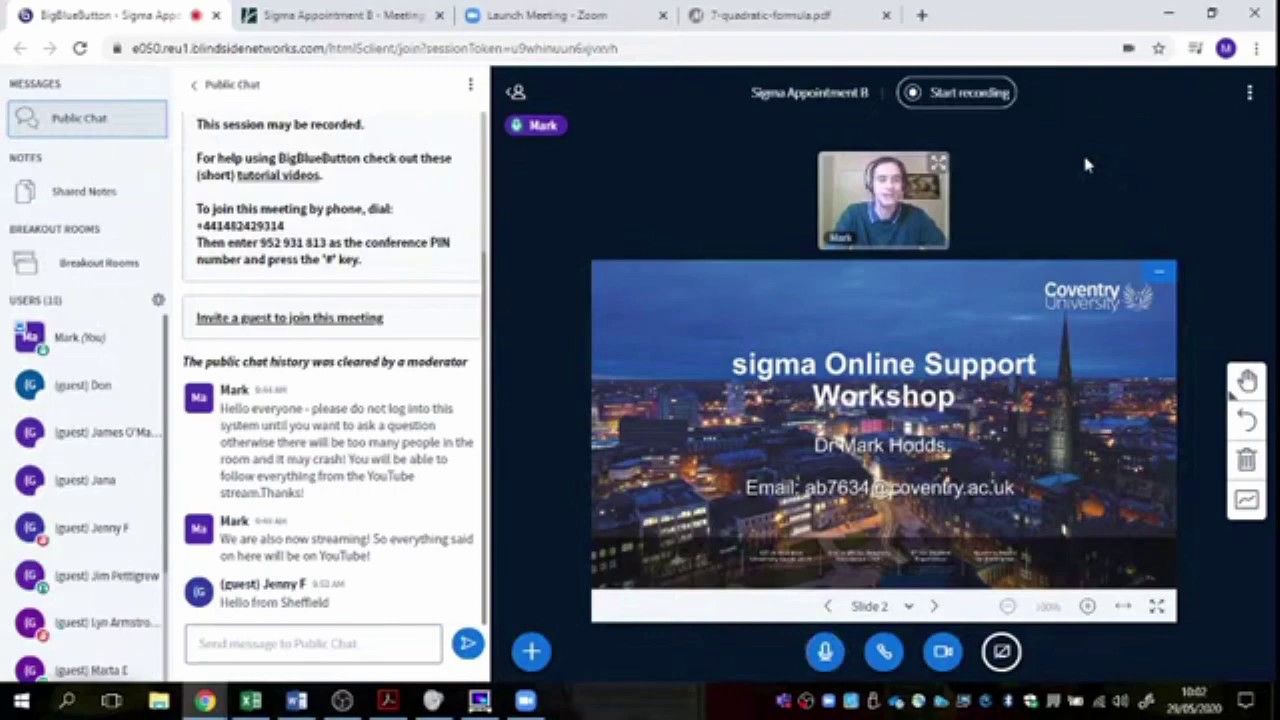Close the Launch Meeting - Zoom tab
The image size is (1280, 720).
[x=663, y=16]
